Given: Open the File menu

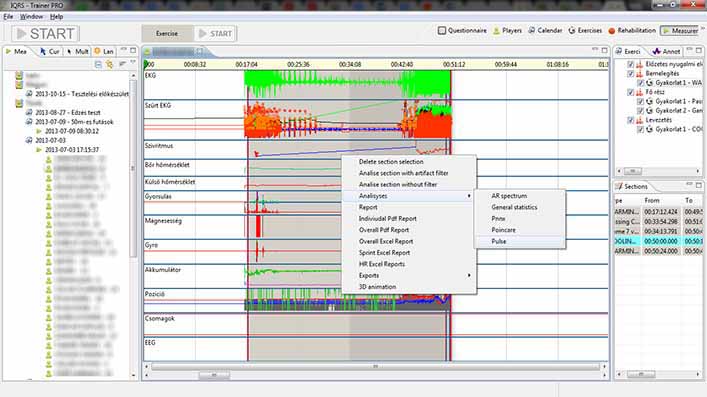Looking at the screenshot, I should [8, 17].
